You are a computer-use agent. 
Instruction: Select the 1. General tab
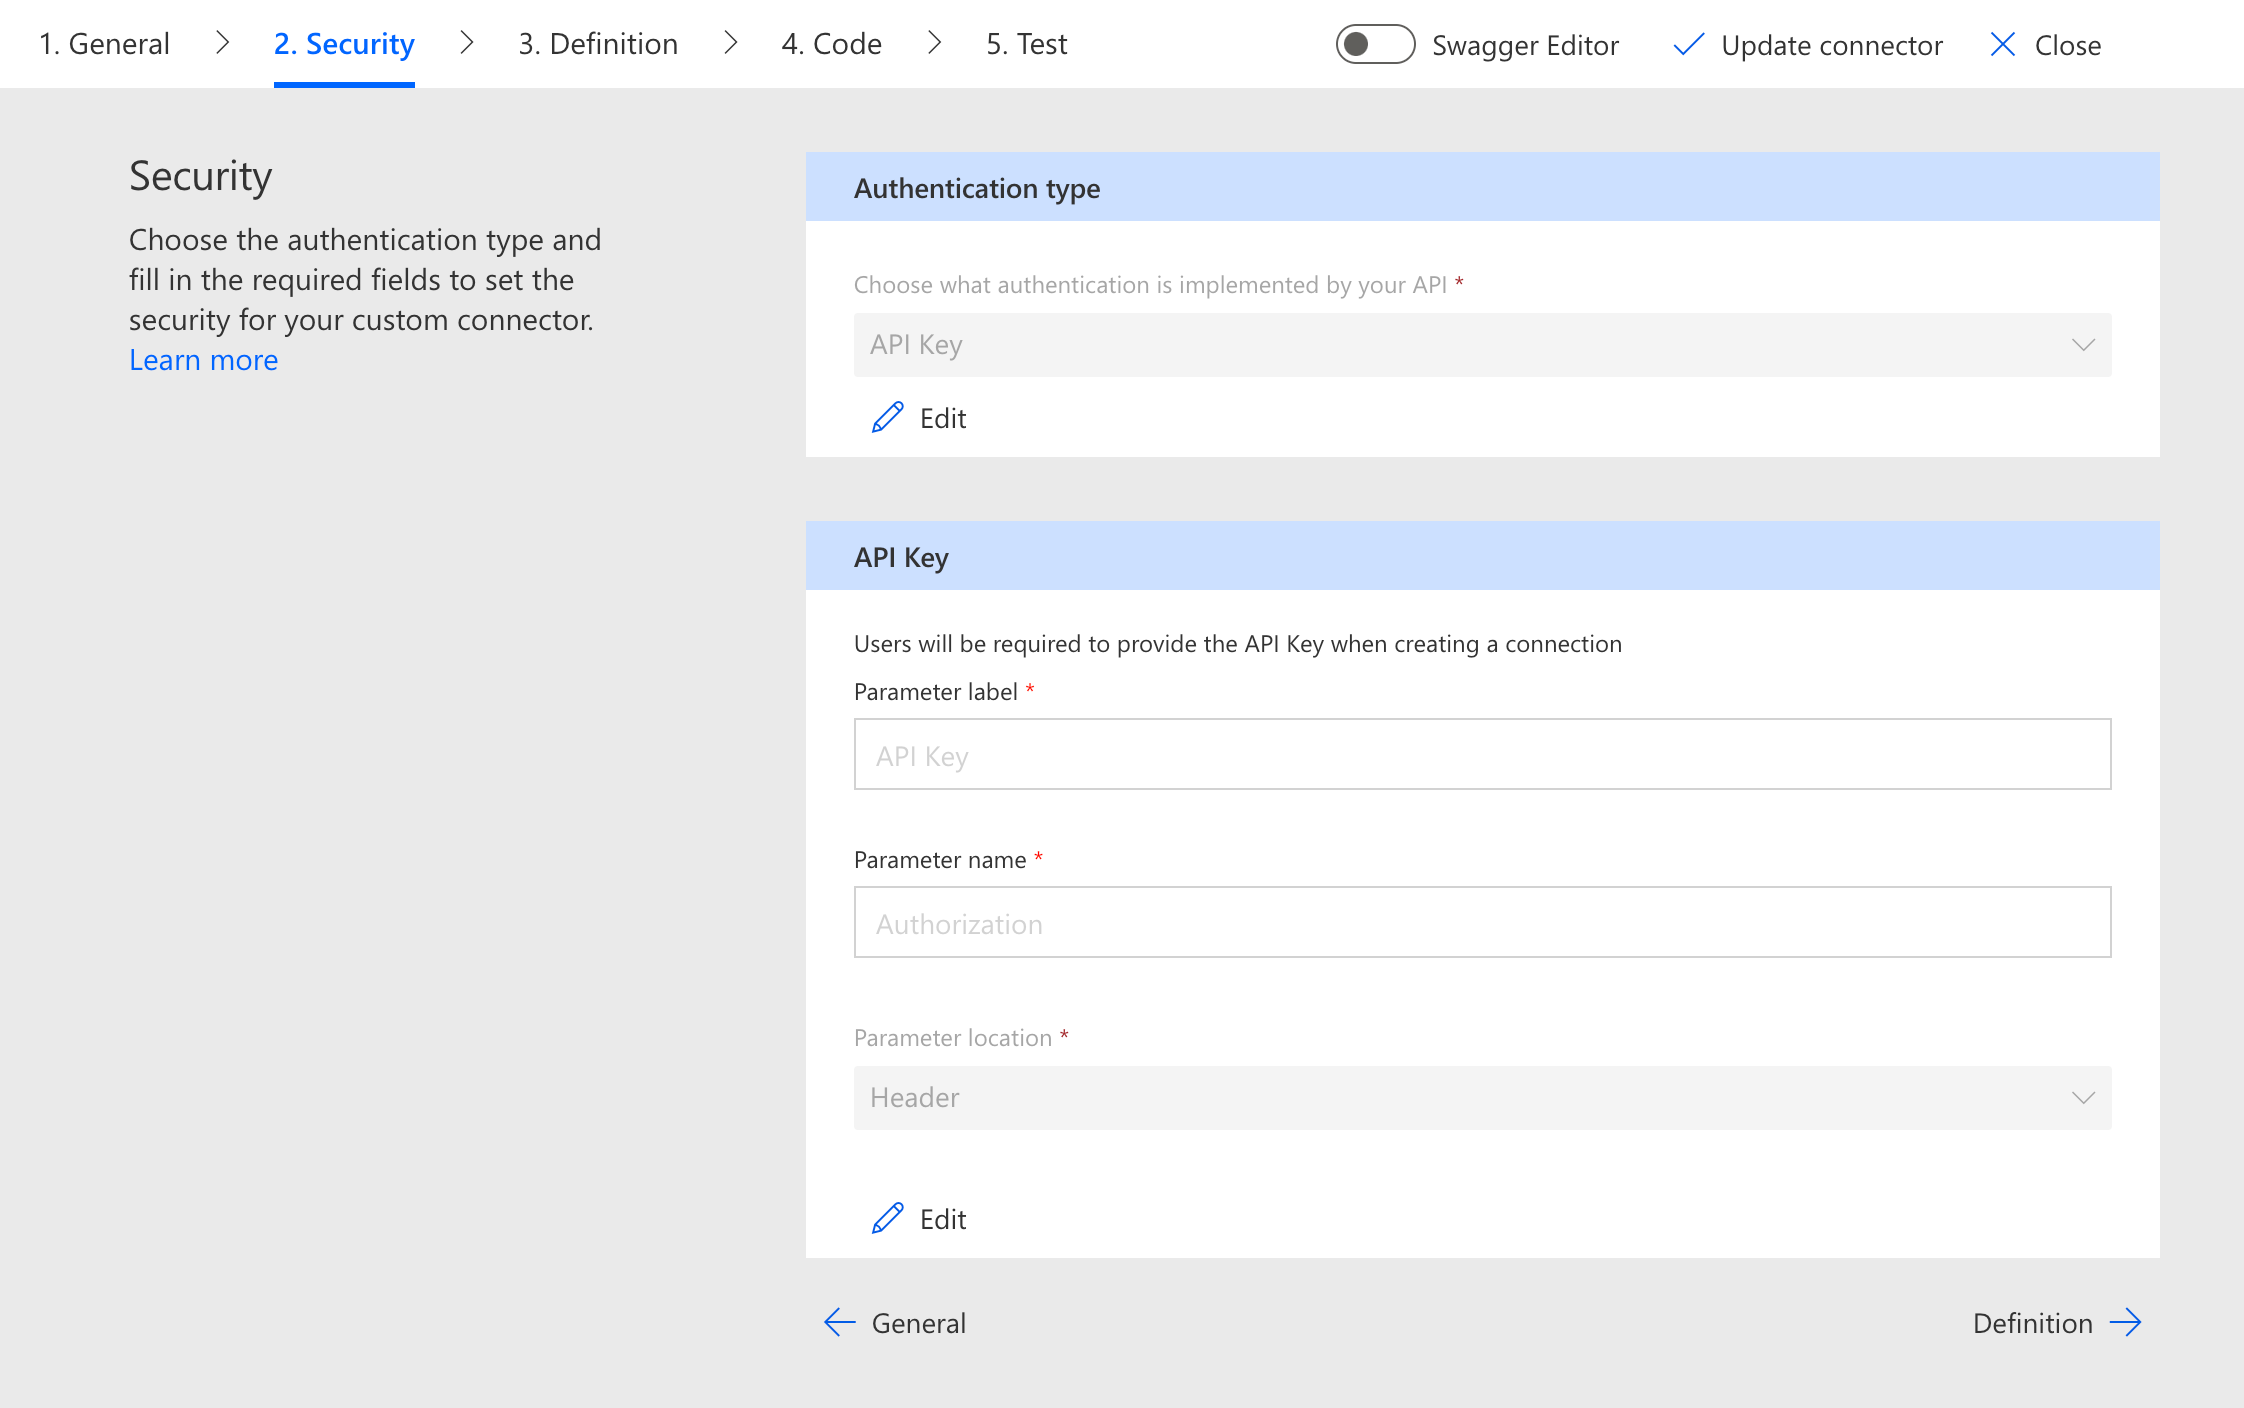point(104,44)
